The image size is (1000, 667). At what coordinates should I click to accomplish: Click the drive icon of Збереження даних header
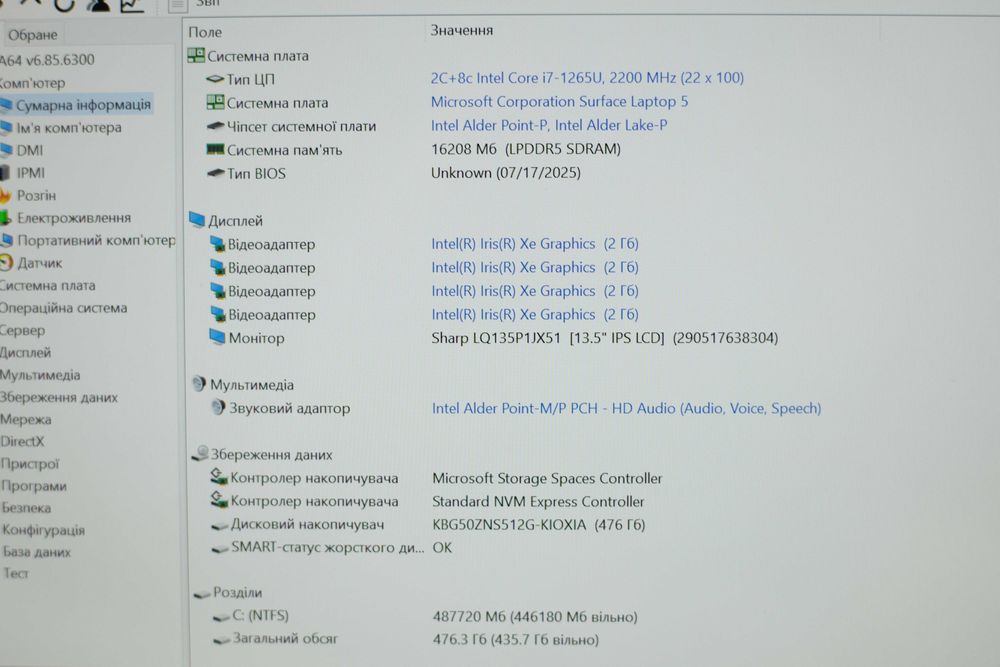200,453
